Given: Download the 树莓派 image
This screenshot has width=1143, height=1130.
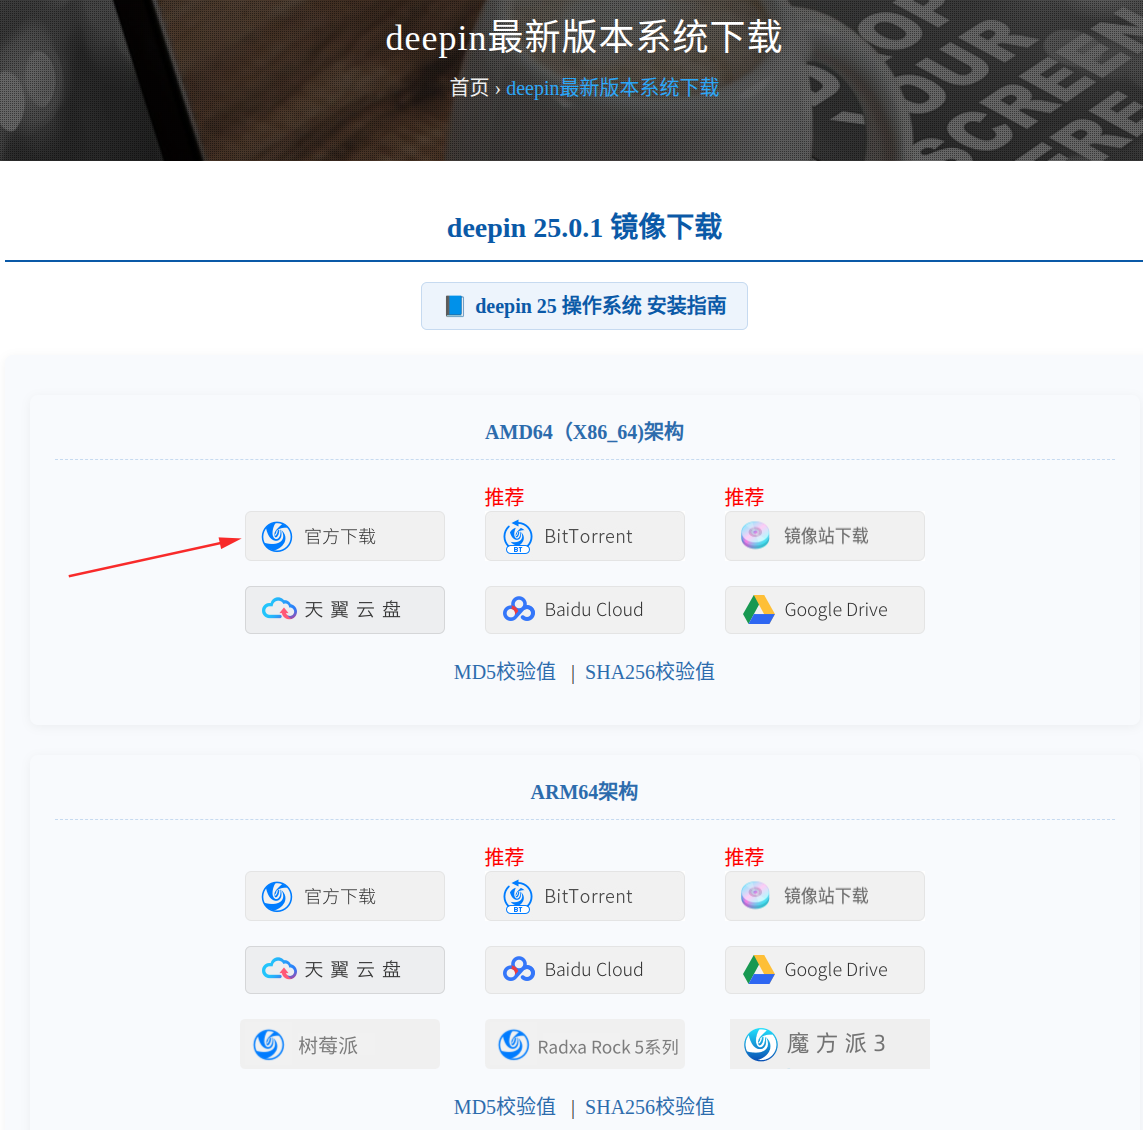Looking at the screenshot, I should [340, 1044].
